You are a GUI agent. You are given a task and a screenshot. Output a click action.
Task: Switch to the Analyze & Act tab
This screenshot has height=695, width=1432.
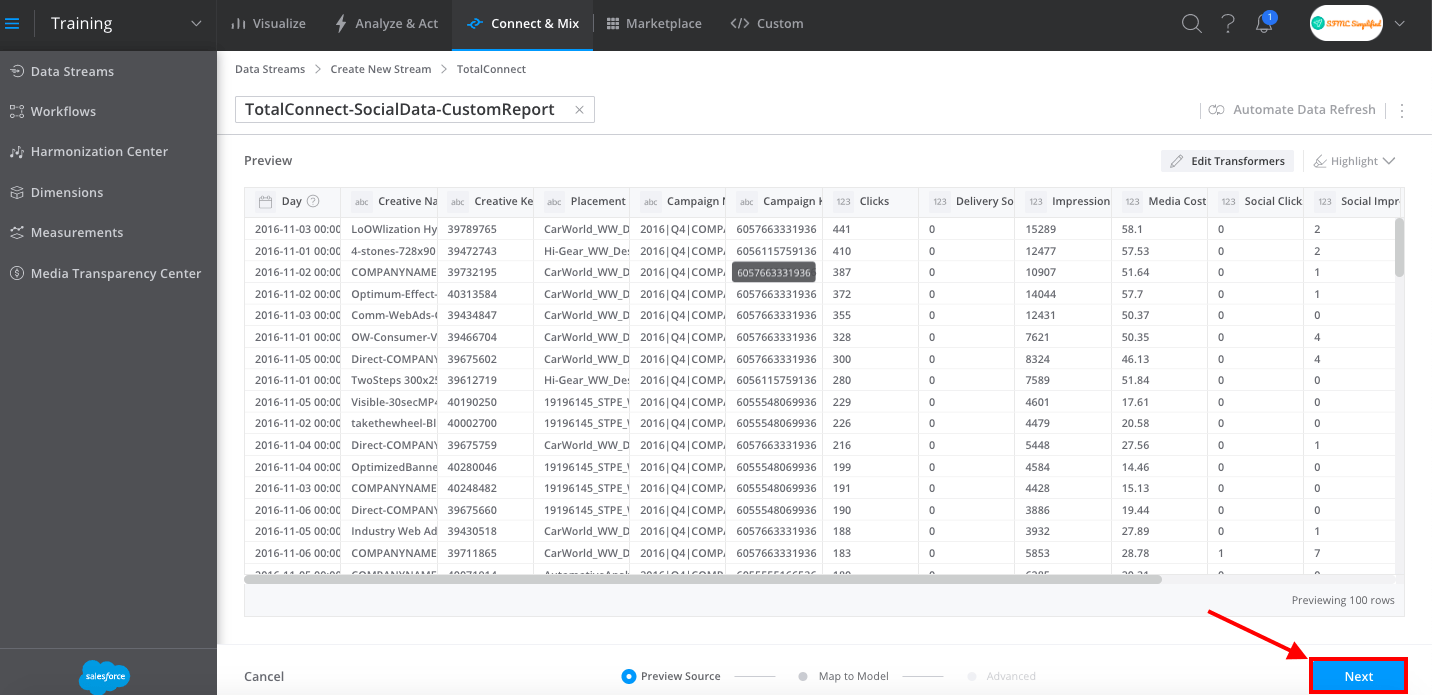386,23
